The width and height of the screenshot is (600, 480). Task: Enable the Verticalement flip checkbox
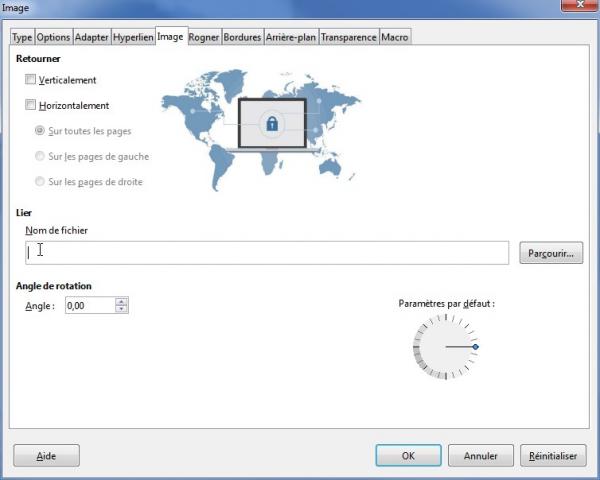[31, 80]
